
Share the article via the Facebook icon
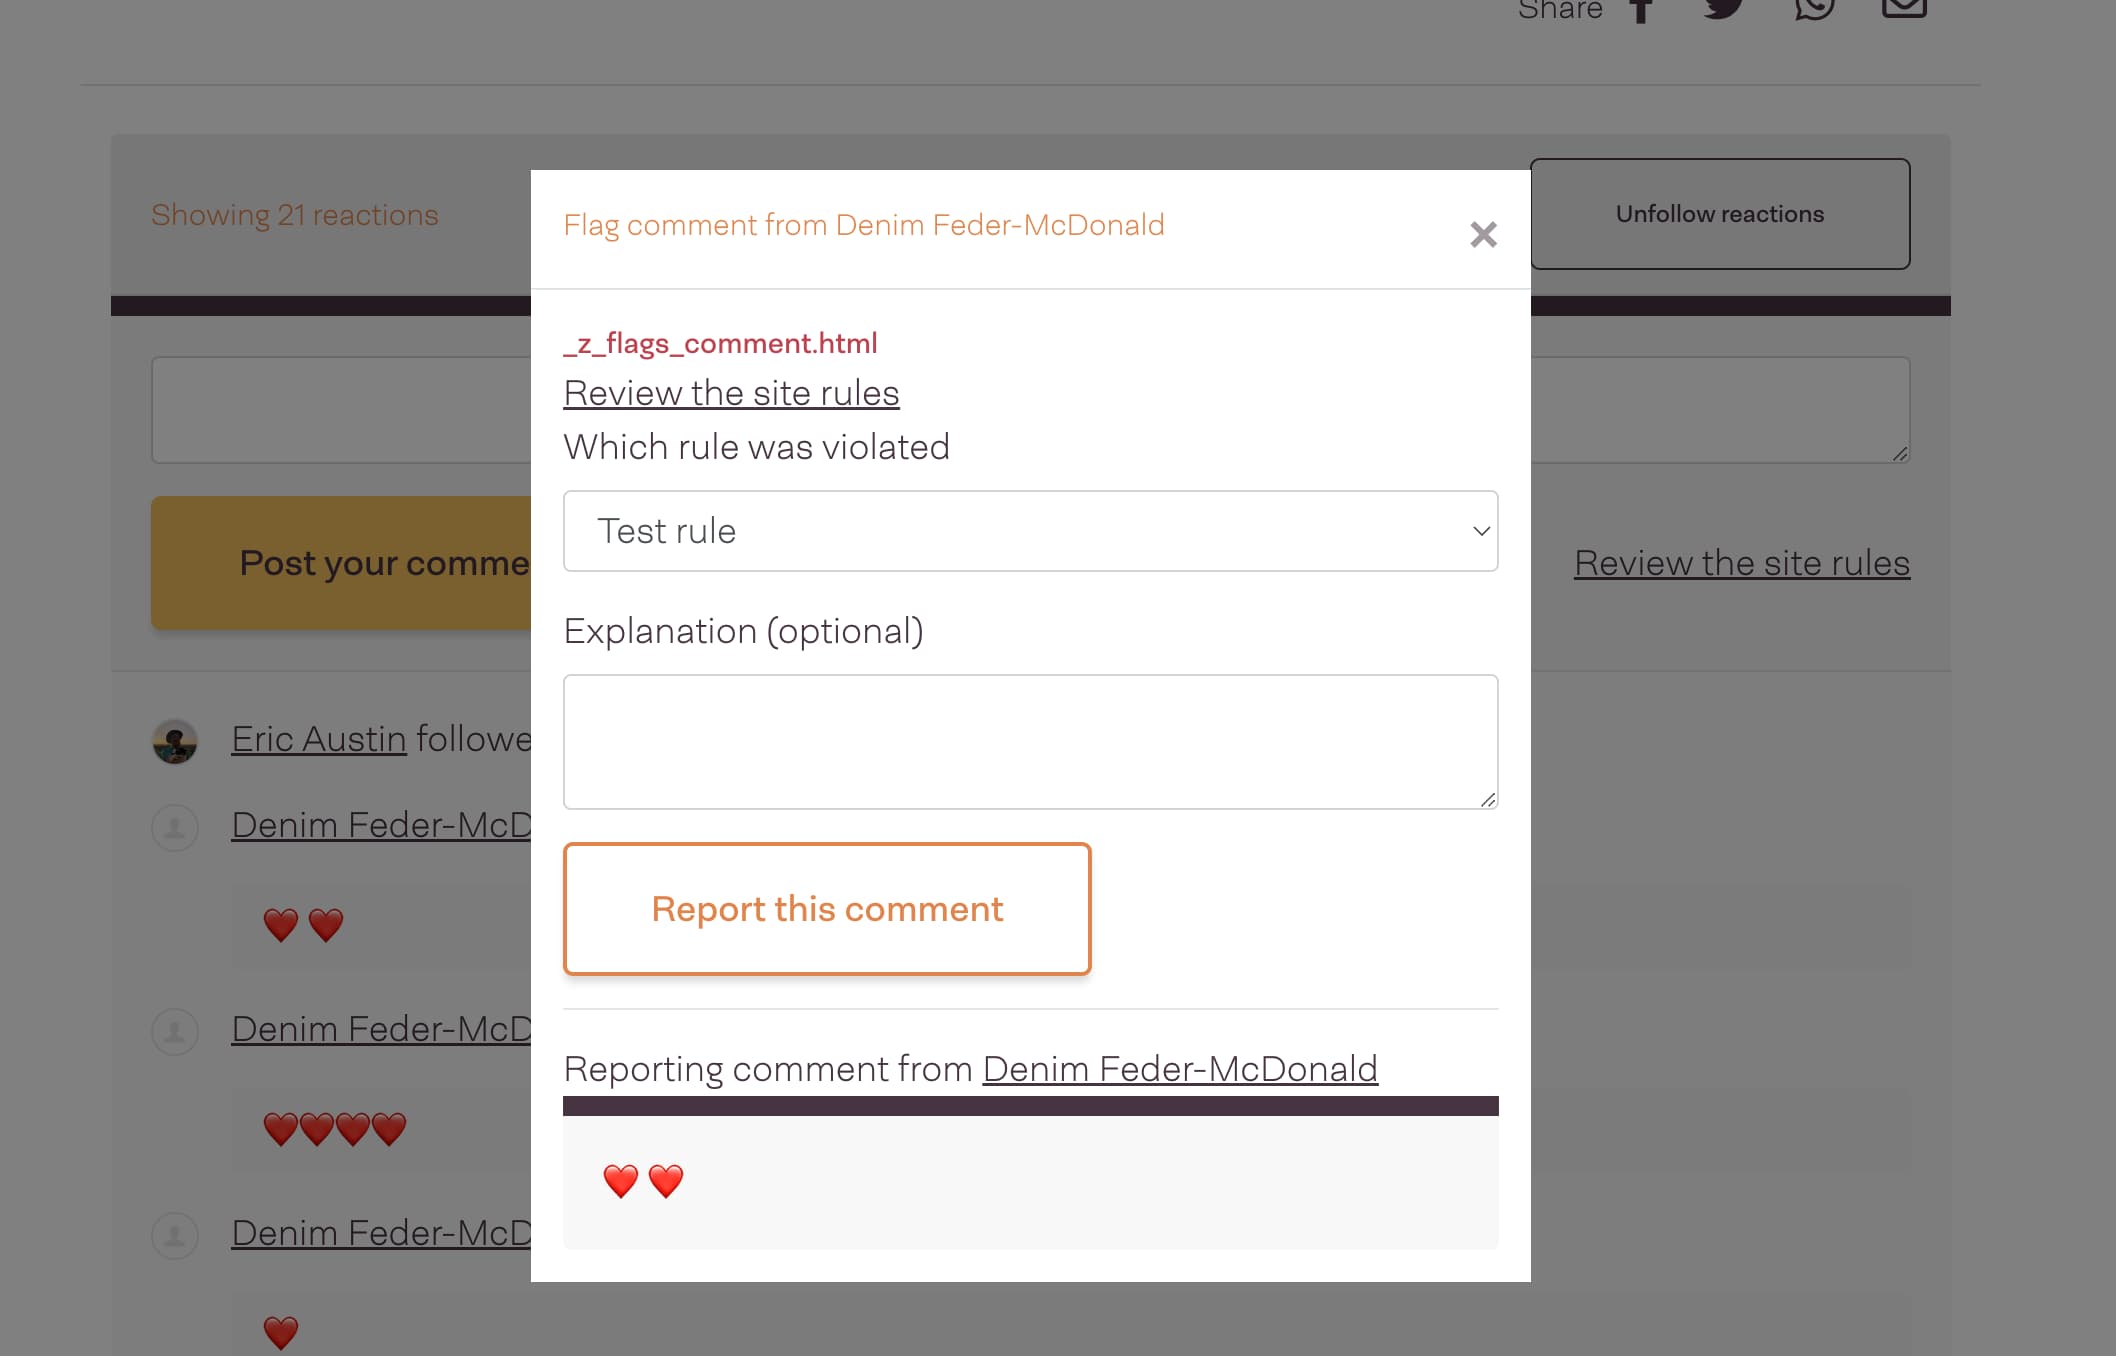[x=1640, y=8]
